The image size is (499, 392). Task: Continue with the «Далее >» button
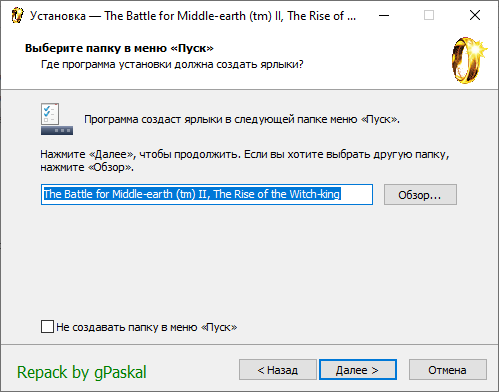[358, 370]
